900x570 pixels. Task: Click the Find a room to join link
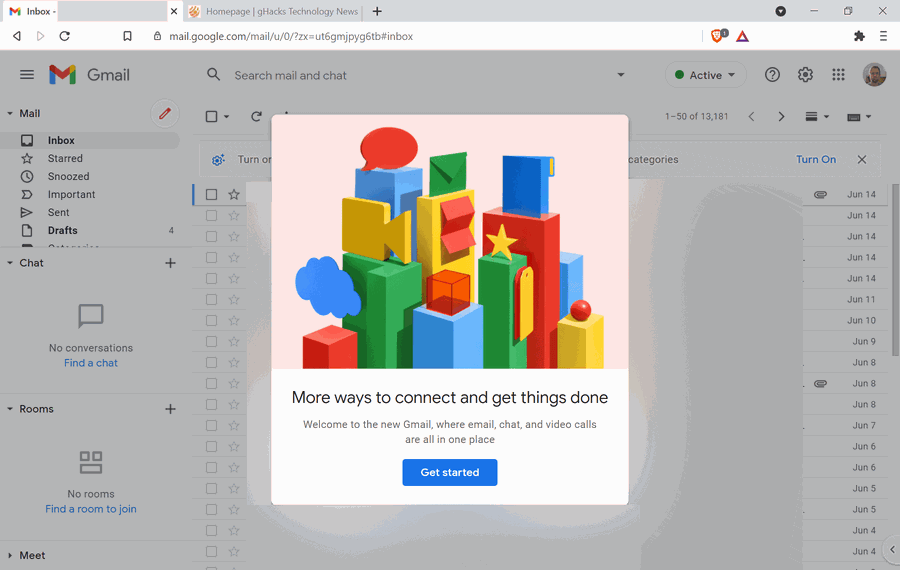[91, 509]
